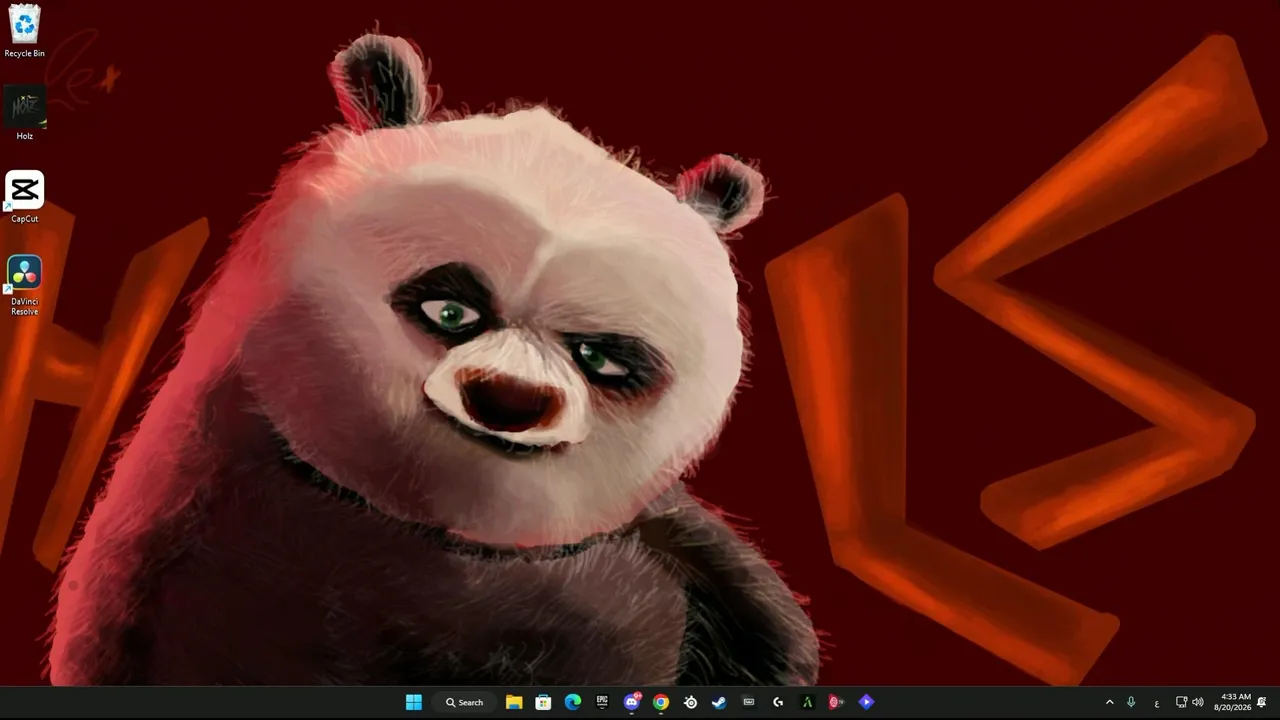
Task: Launch Steam from the taskbar
Action: [719, 702]
